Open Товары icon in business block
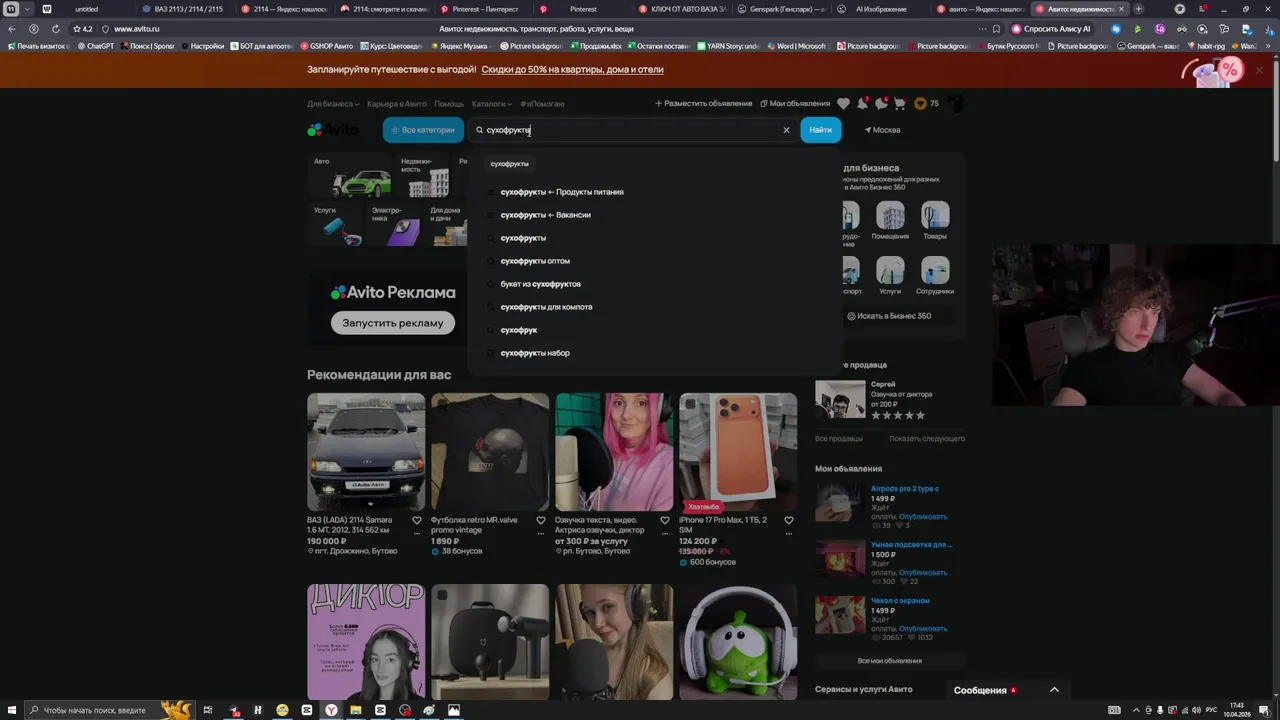Screen dimensions: 1280x720 pyautogui.click(x=935, y=221)
